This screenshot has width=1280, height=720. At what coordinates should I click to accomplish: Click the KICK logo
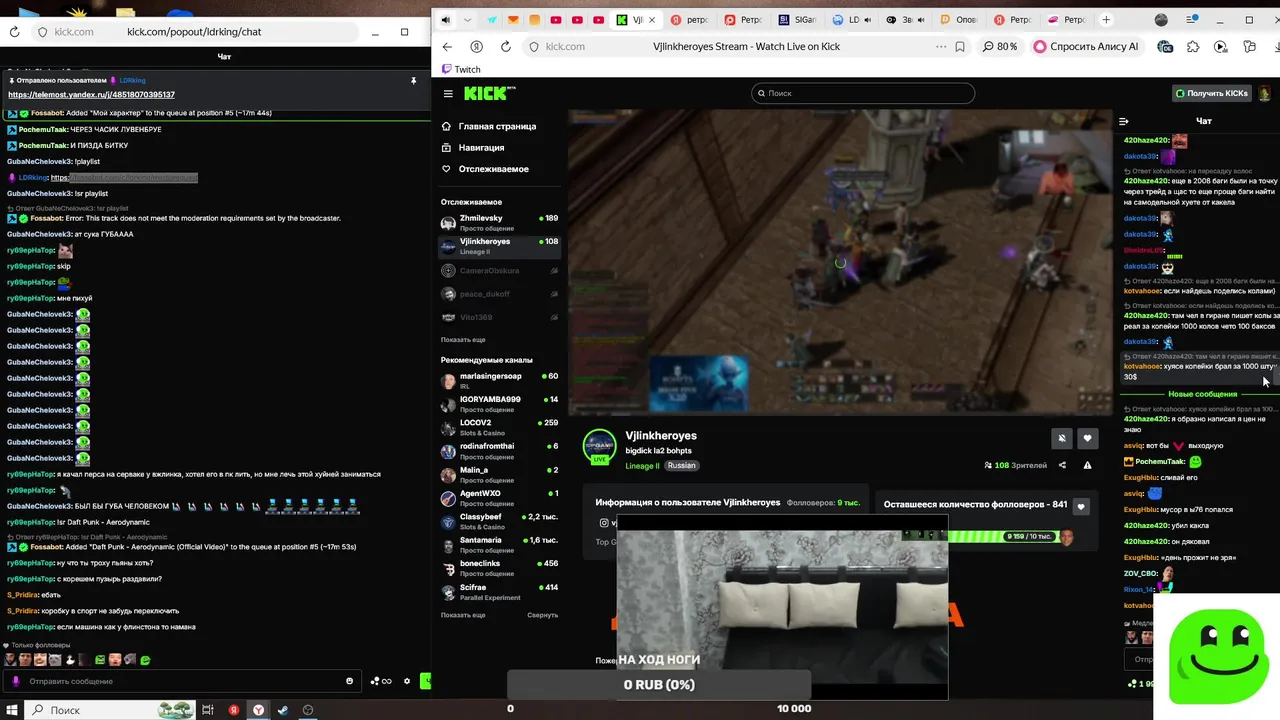click(490, 93)
